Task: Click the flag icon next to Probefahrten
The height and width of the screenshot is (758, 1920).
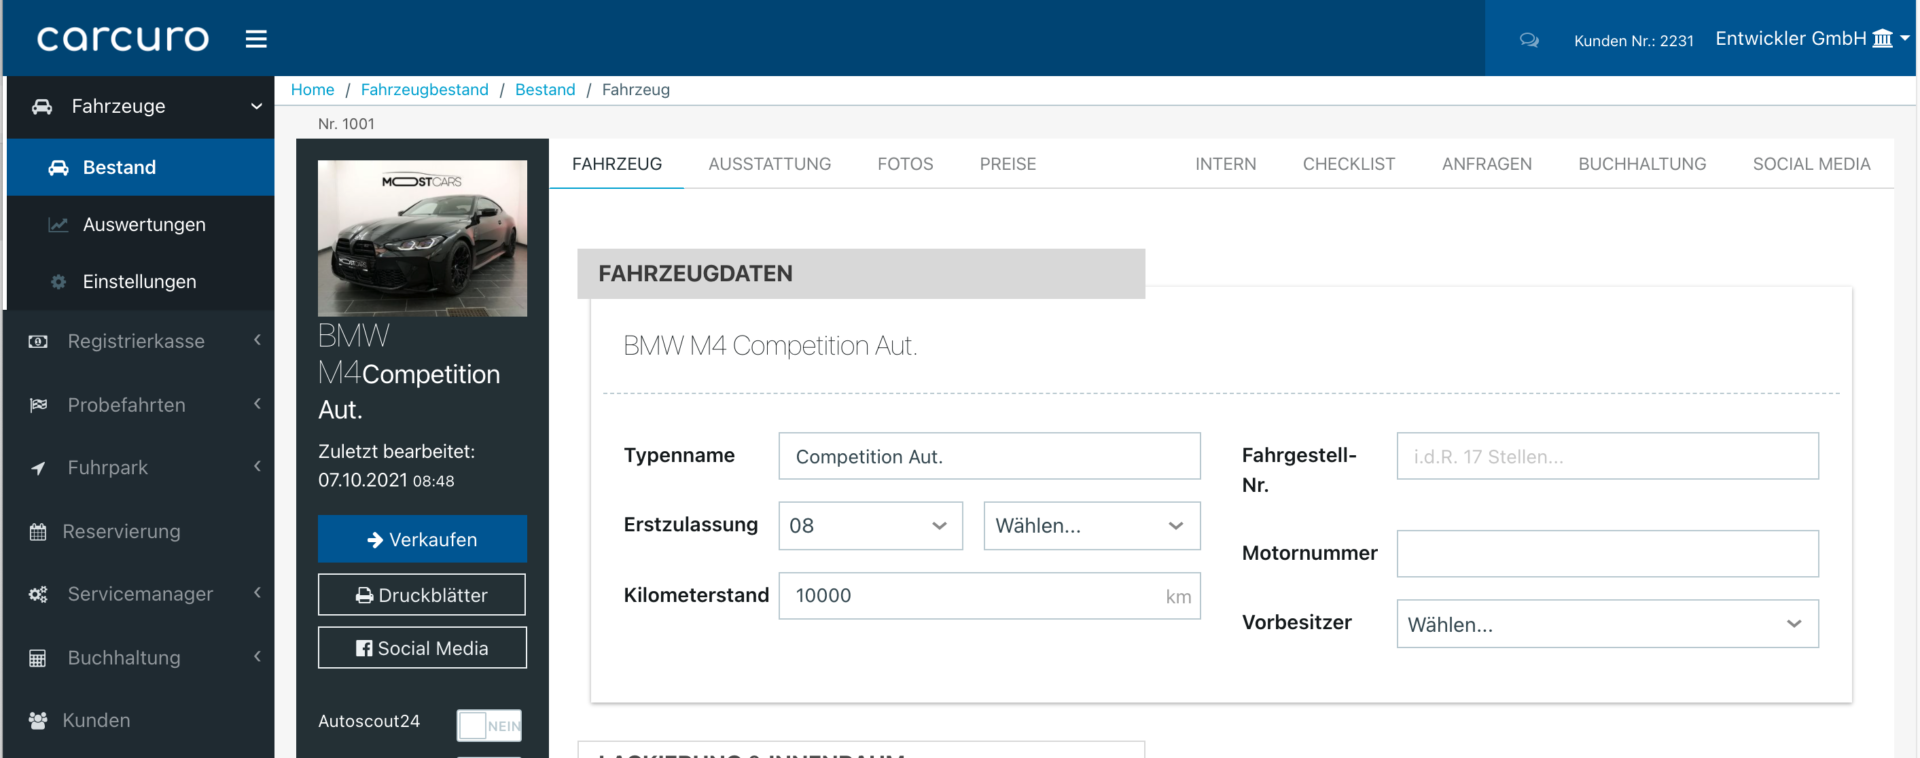Action: tap(38, 405)
